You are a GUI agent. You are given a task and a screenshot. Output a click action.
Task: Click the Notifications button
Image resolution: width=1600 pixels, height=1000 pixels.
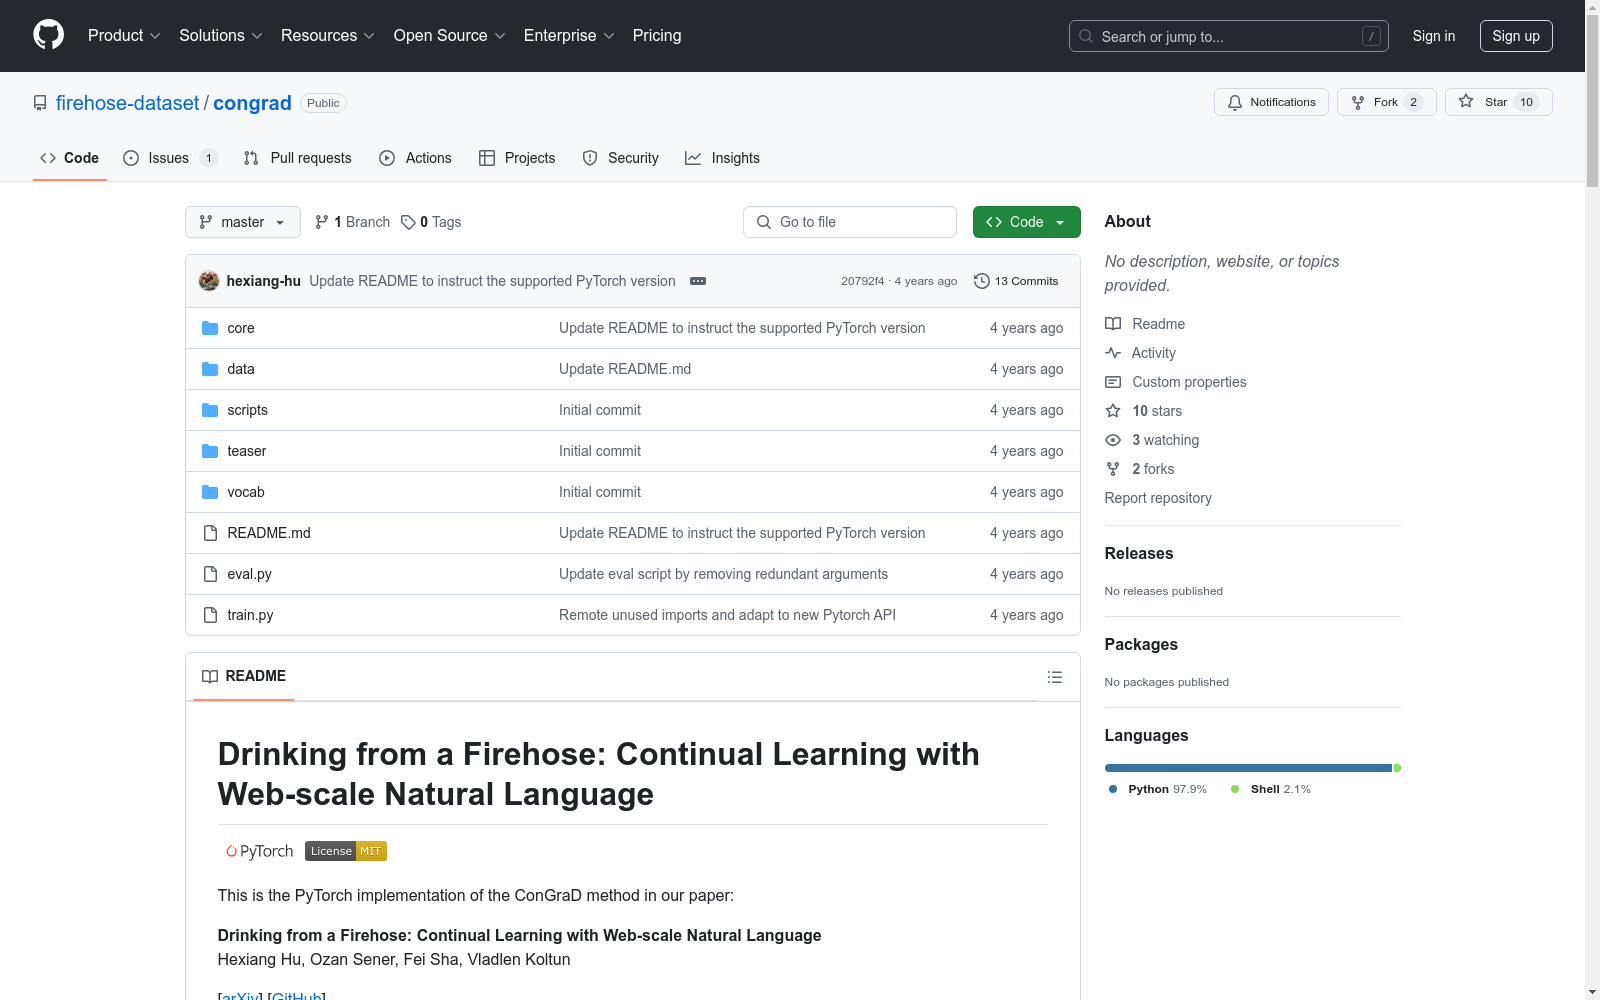(x=1271, y=102)
